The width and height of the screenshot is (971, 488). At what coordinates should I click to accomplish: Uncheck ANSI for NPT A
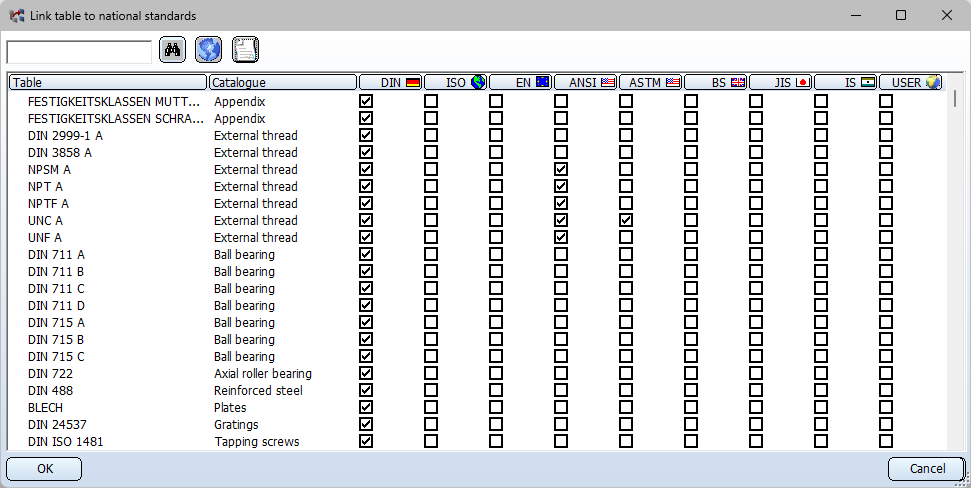(561, 186)
